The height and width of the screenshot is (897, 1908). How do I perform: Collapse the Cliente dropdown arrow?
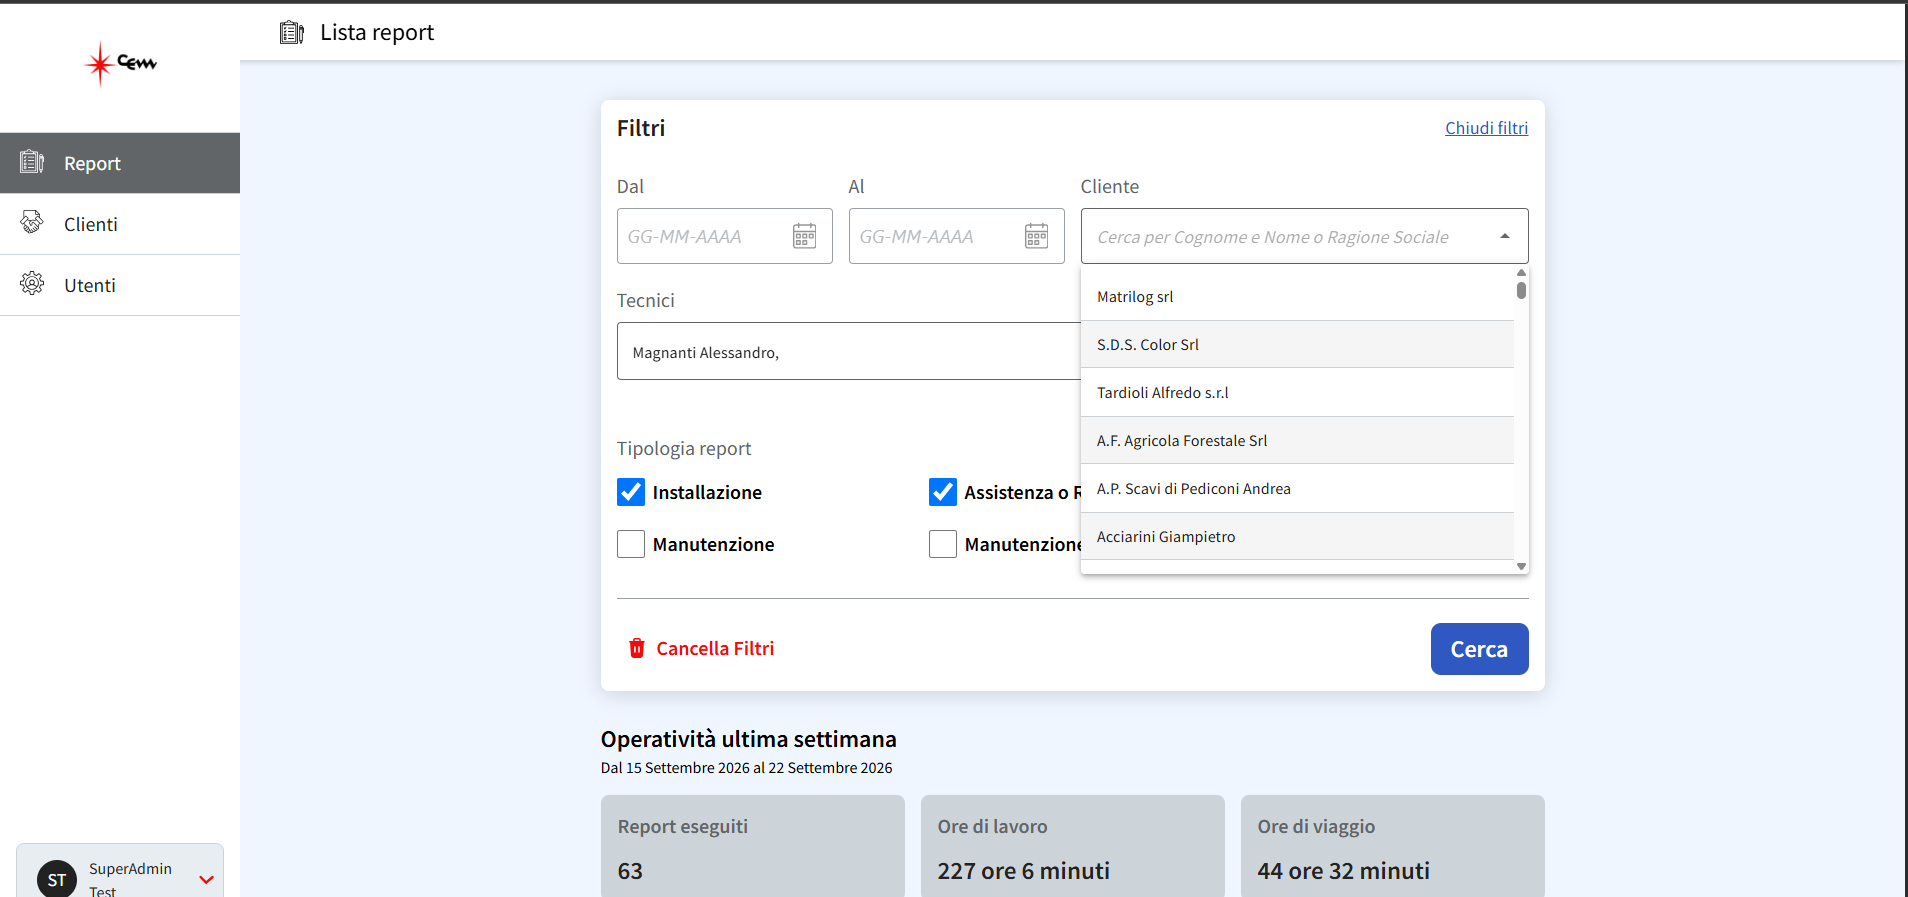(1505, 237)
